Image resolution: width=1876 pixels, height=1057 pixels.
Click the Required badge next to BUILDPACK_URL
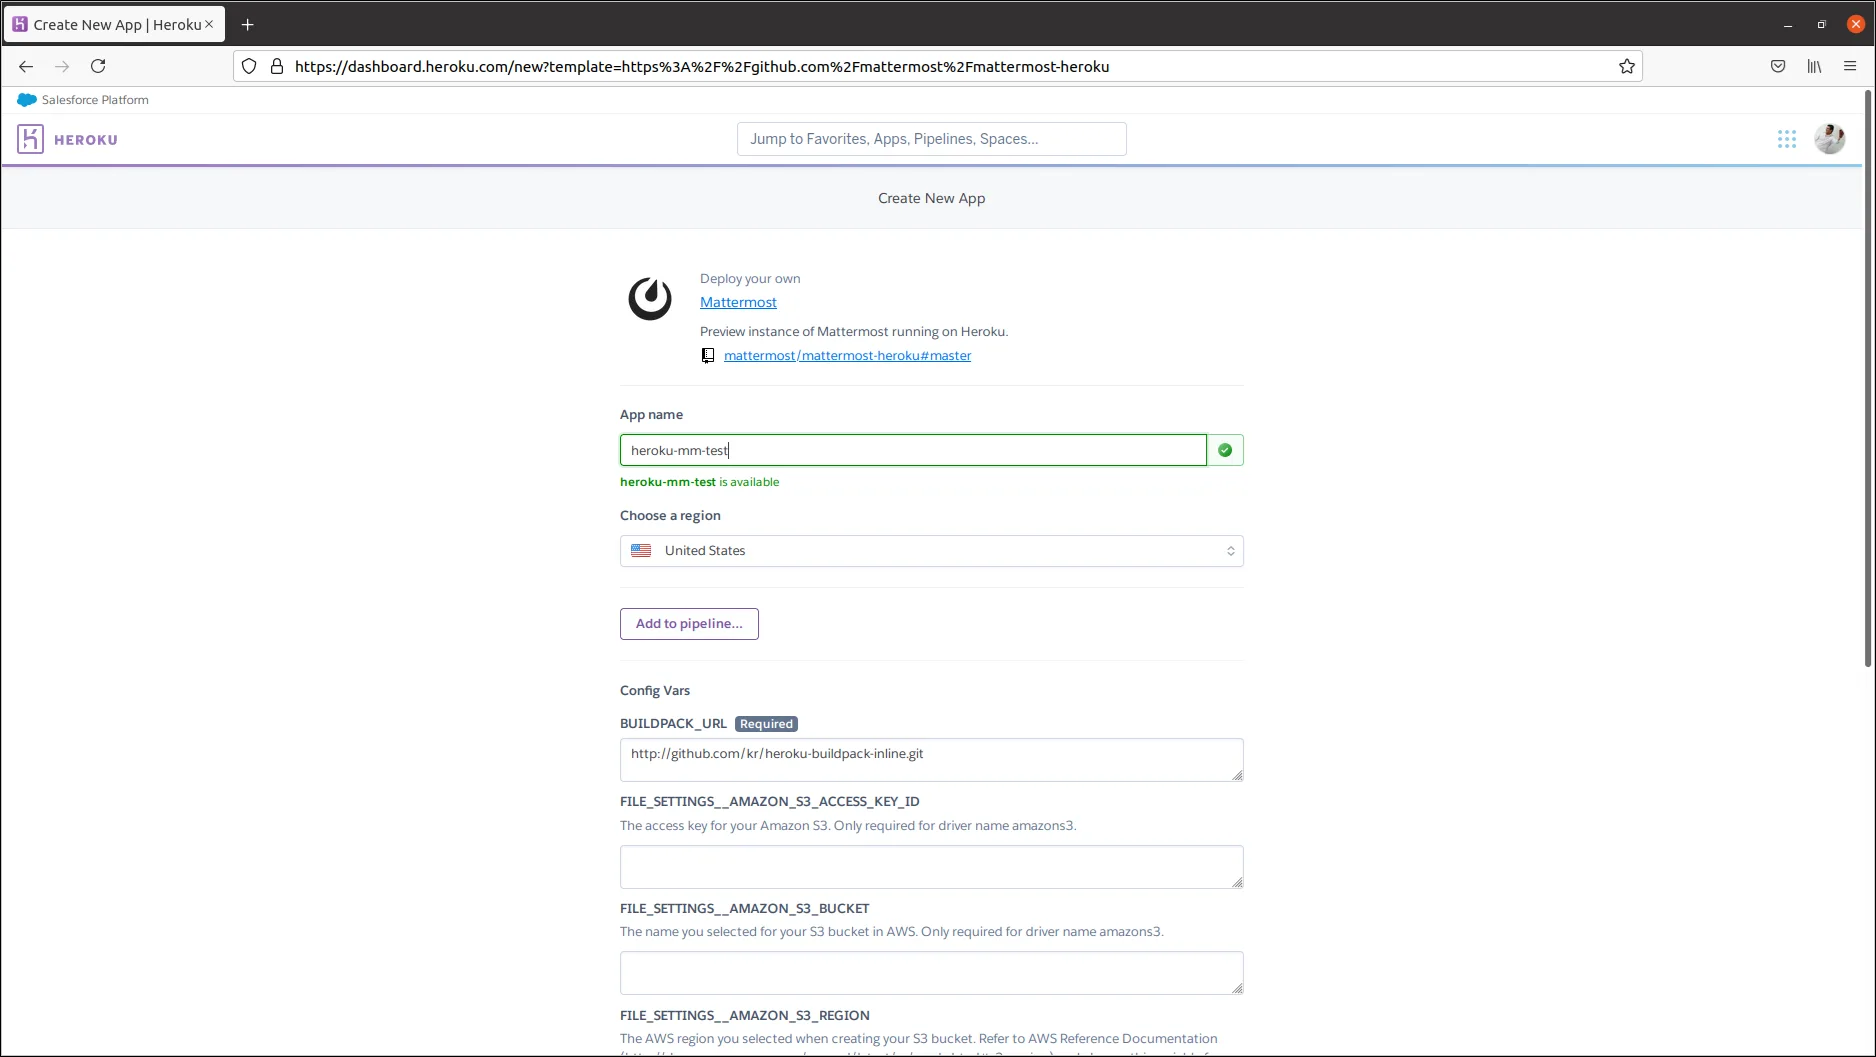[x=766, y=724]
